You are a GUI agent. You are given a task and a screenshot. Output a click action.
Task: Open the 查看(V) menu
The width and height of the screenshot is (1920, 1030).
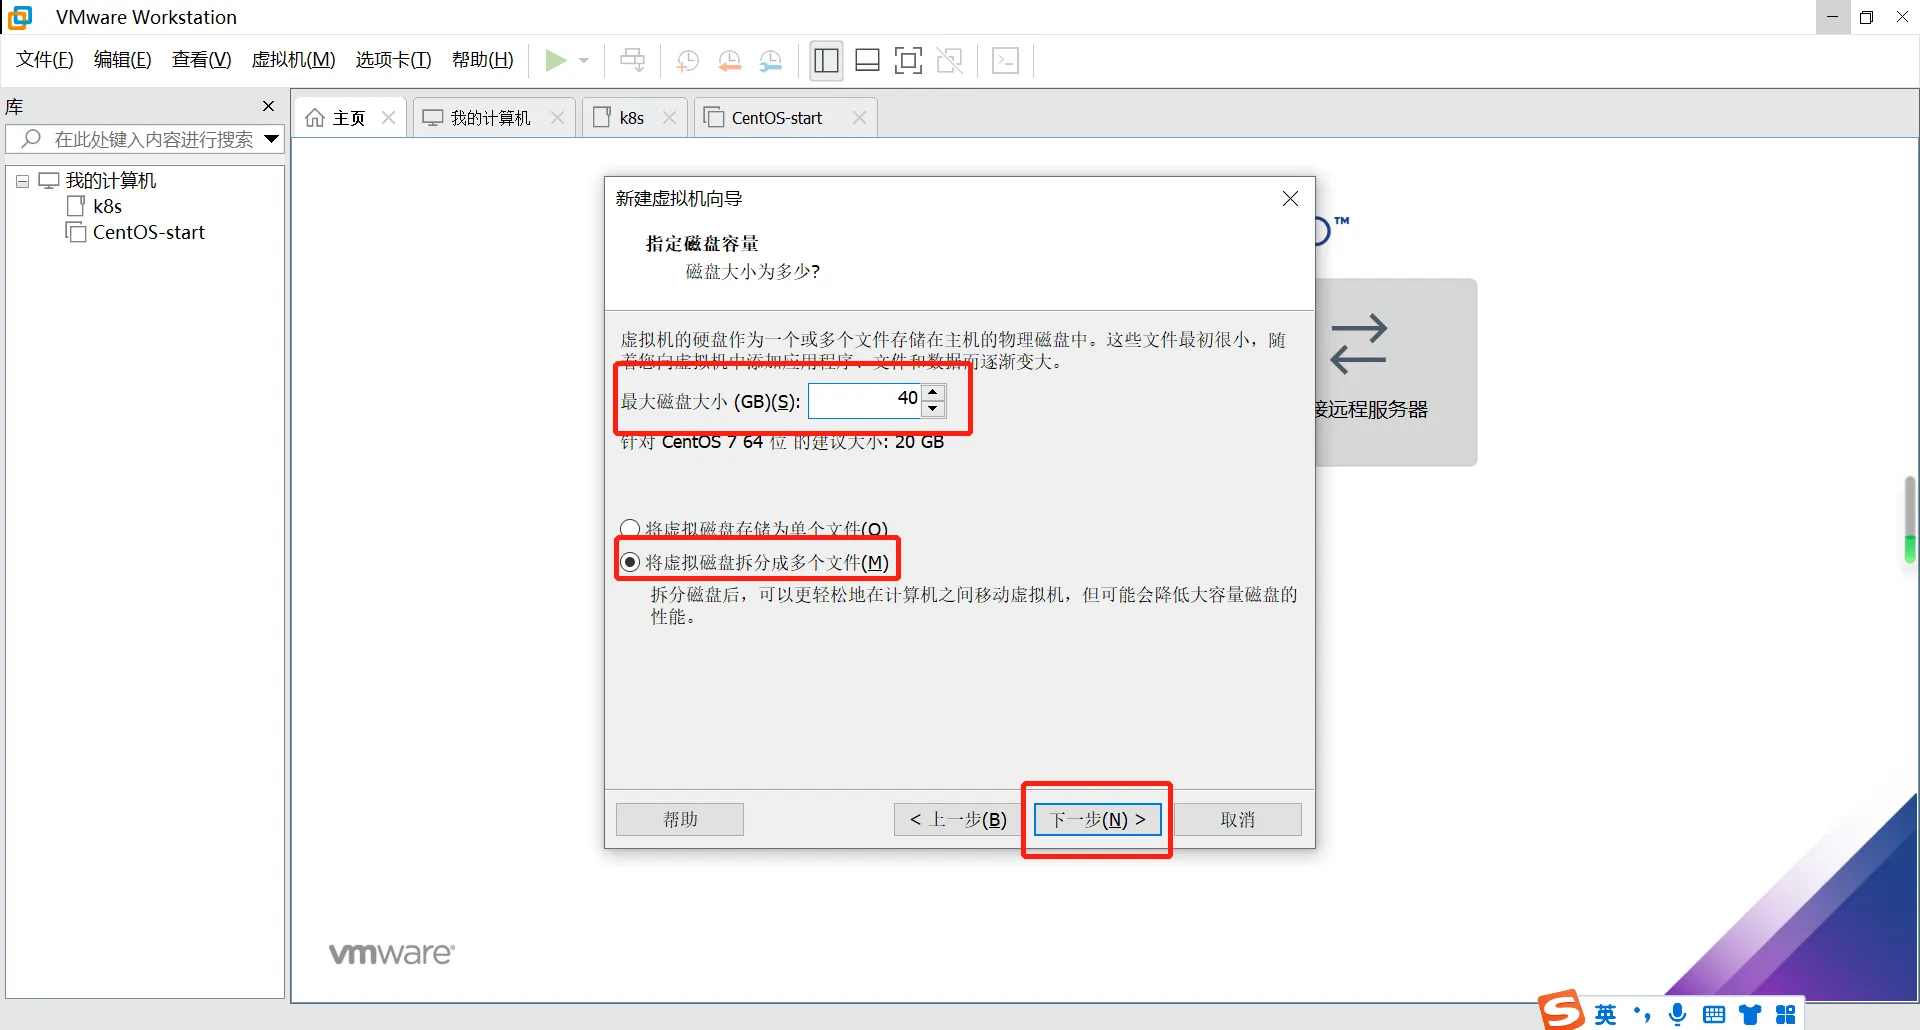(201, 60)
